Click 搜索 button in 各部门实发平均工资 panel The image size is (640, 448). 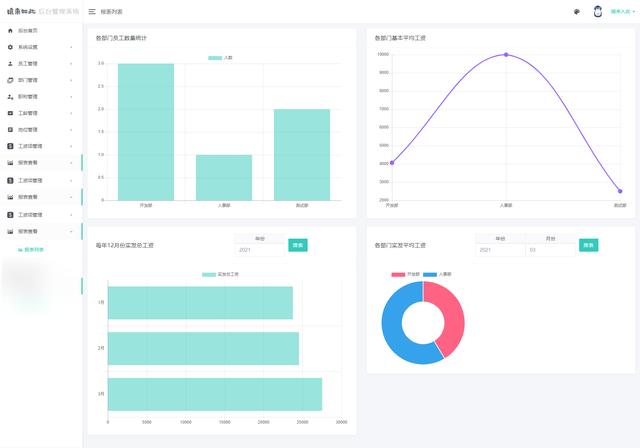(x=588, y=245)
